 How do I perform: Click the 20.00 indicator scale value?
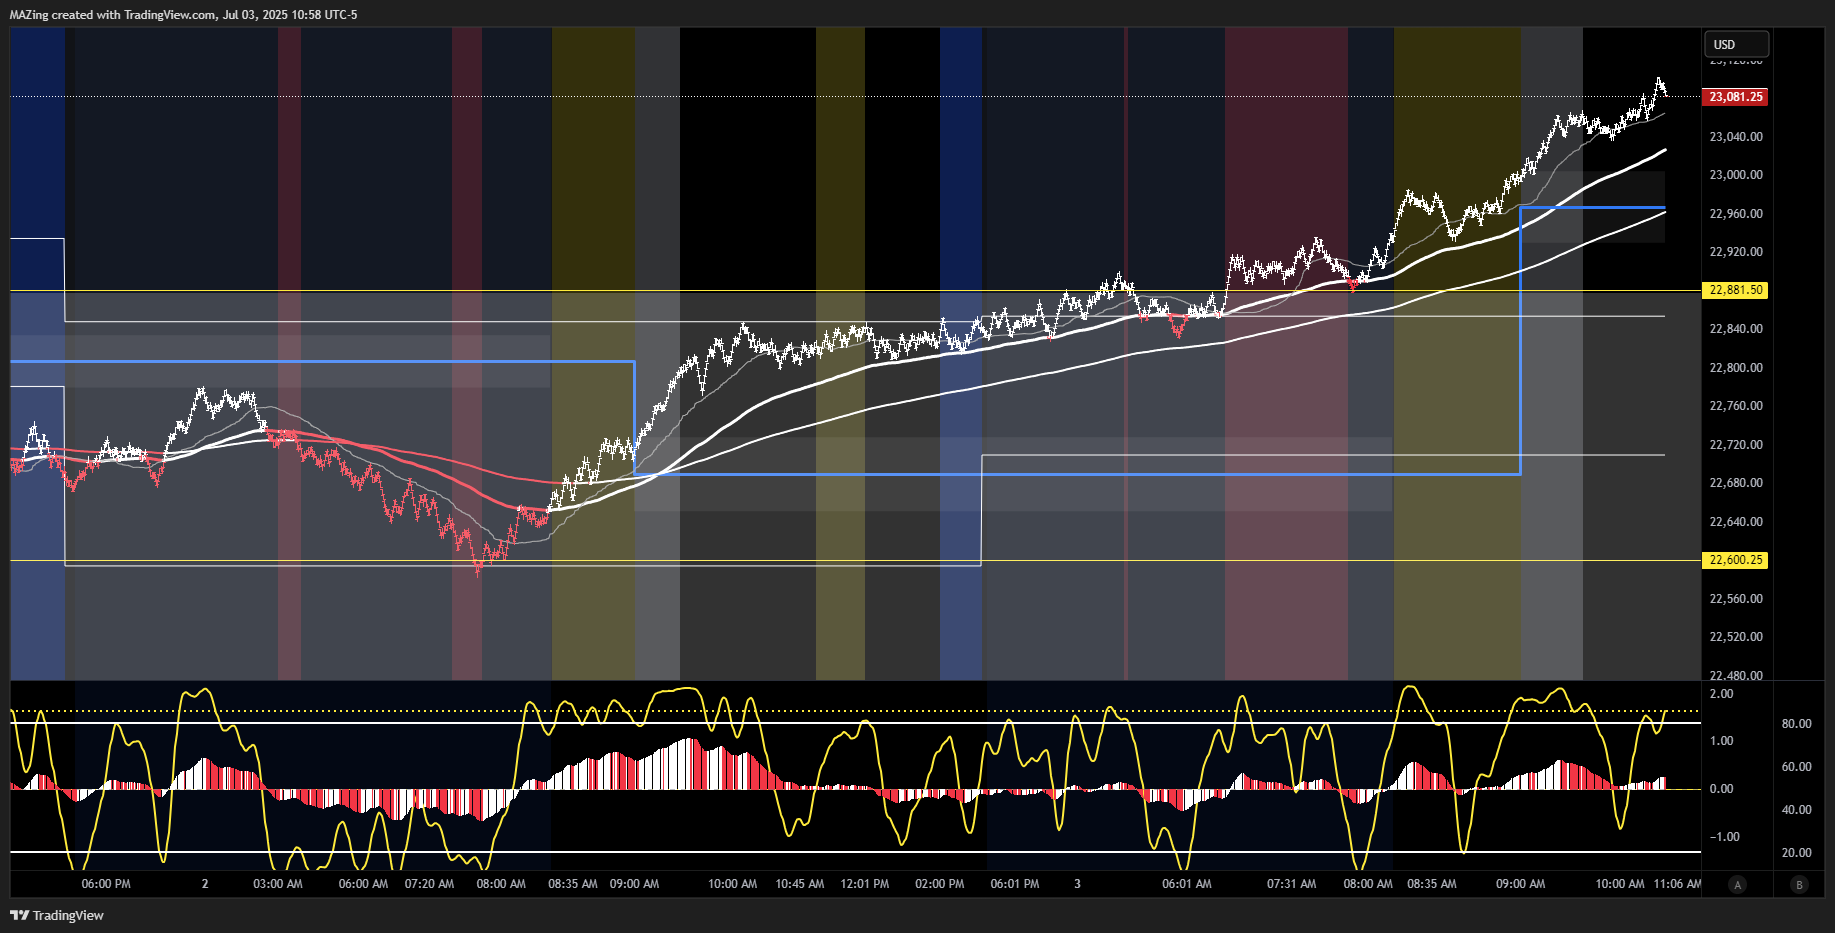coord(1796,853)
